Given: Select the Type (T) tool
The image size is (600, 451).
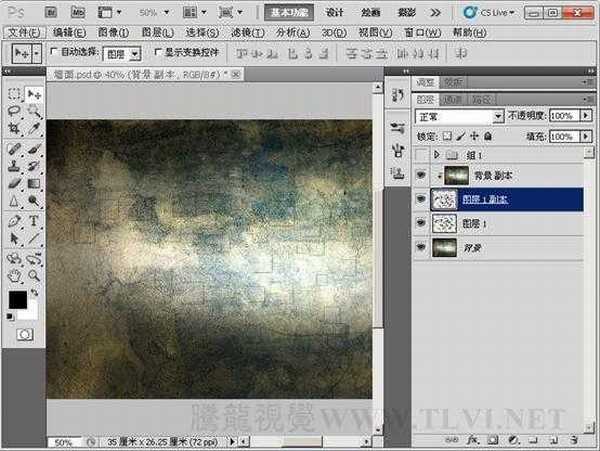Looking at the screenshot, I should (35, 220).
